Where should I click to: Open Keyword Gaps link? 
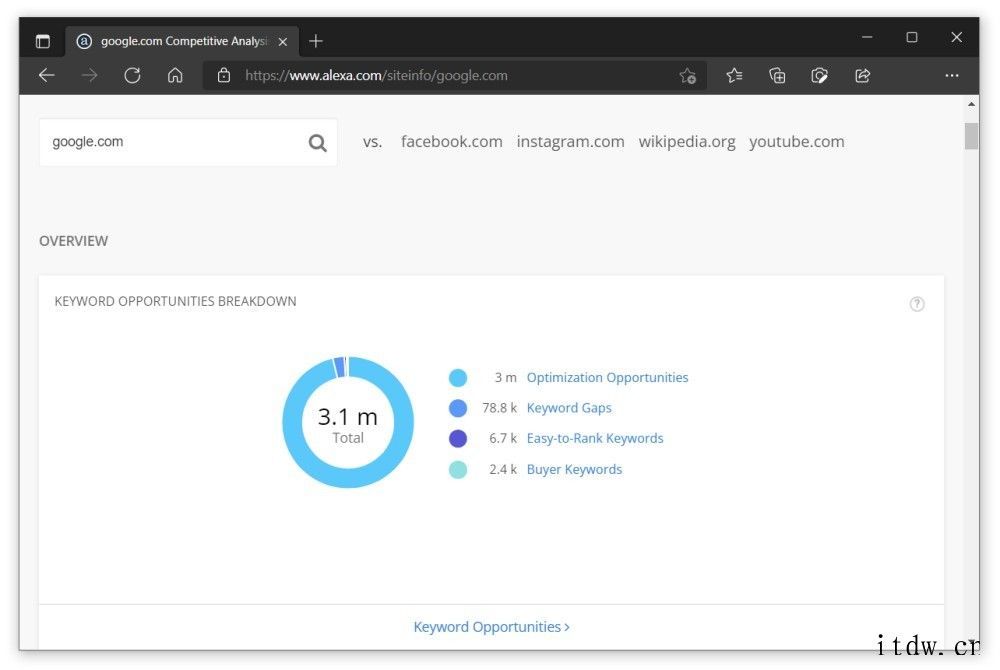[569, 408]
